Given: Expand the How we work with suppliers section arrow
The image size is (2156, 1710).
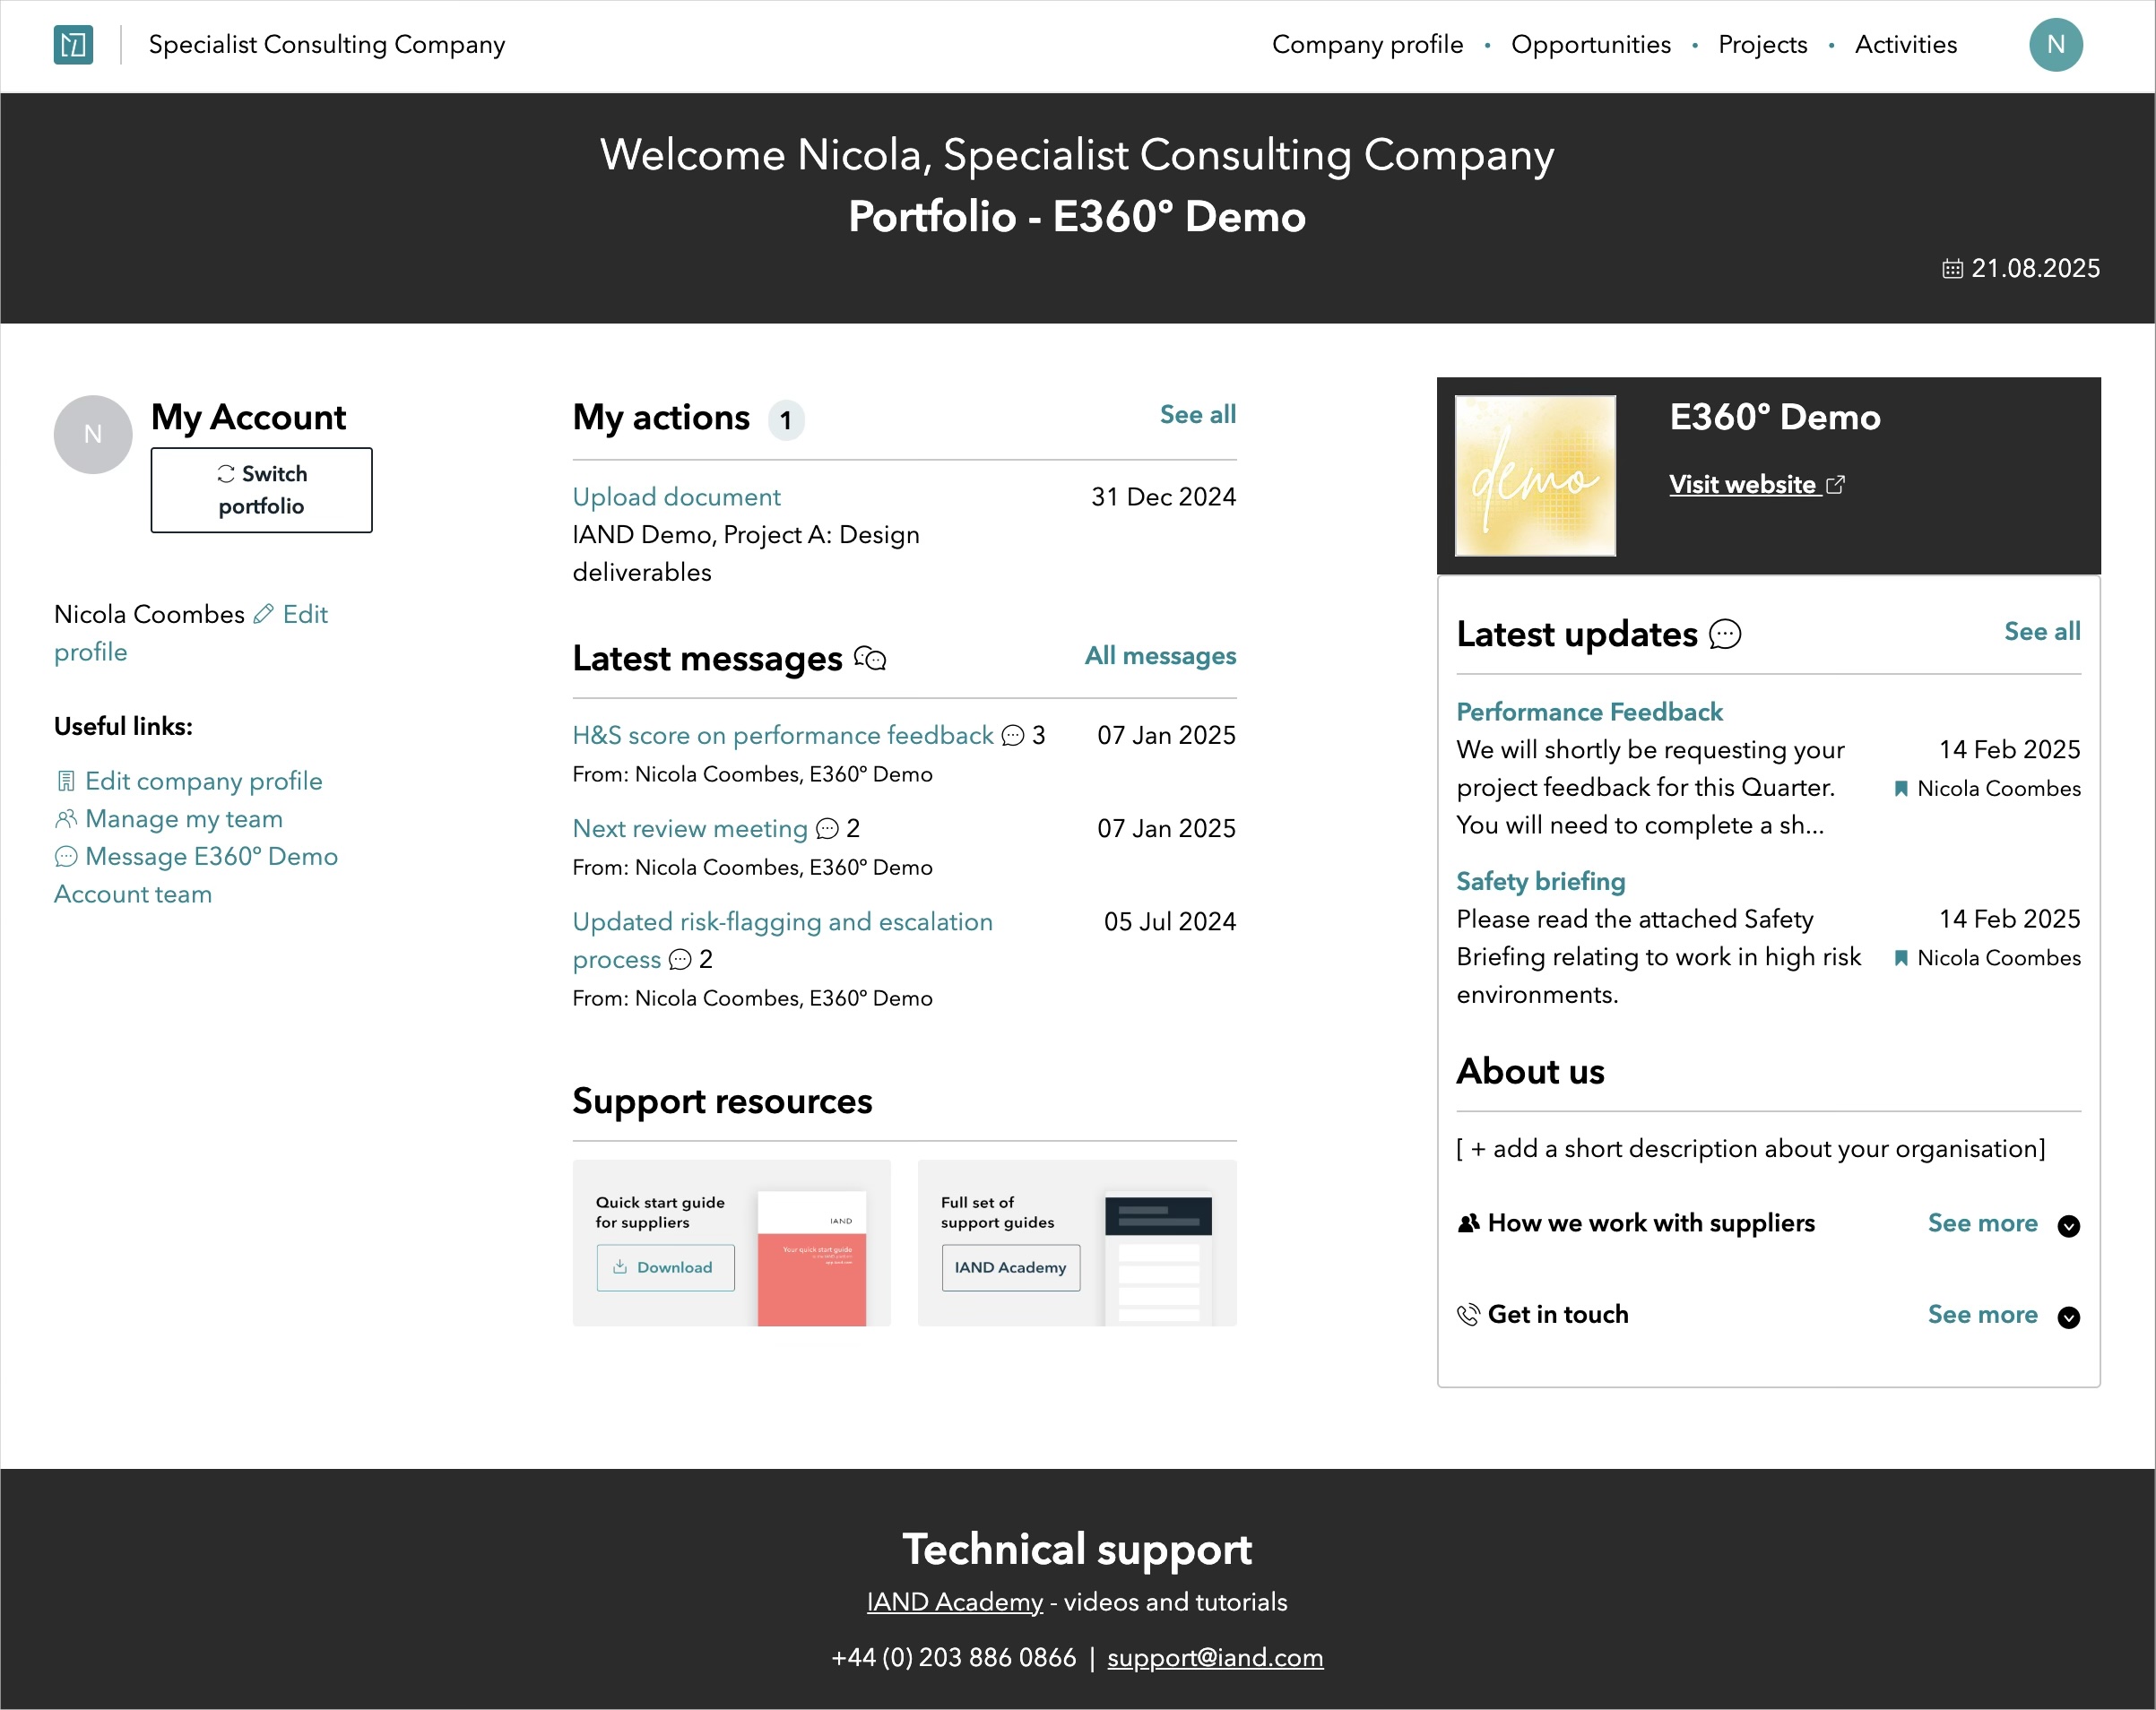Looking at the screenshot, I should (2069, 1226).
